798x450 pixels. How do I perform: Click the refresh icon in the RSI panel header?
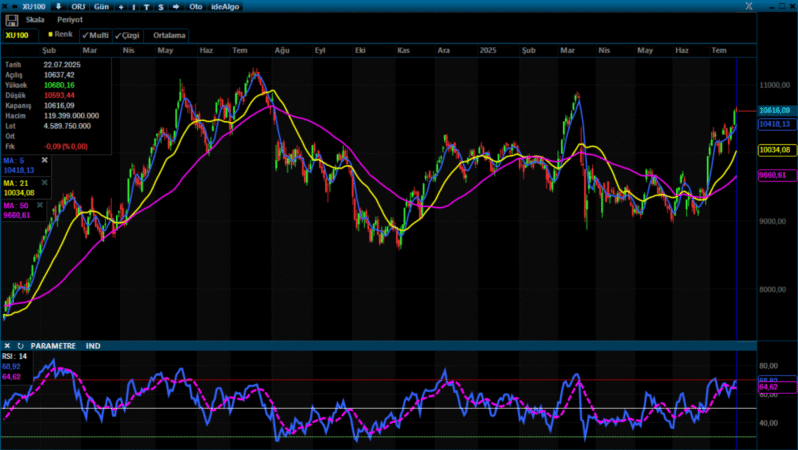pyautogui.click(x=20, y=346)
